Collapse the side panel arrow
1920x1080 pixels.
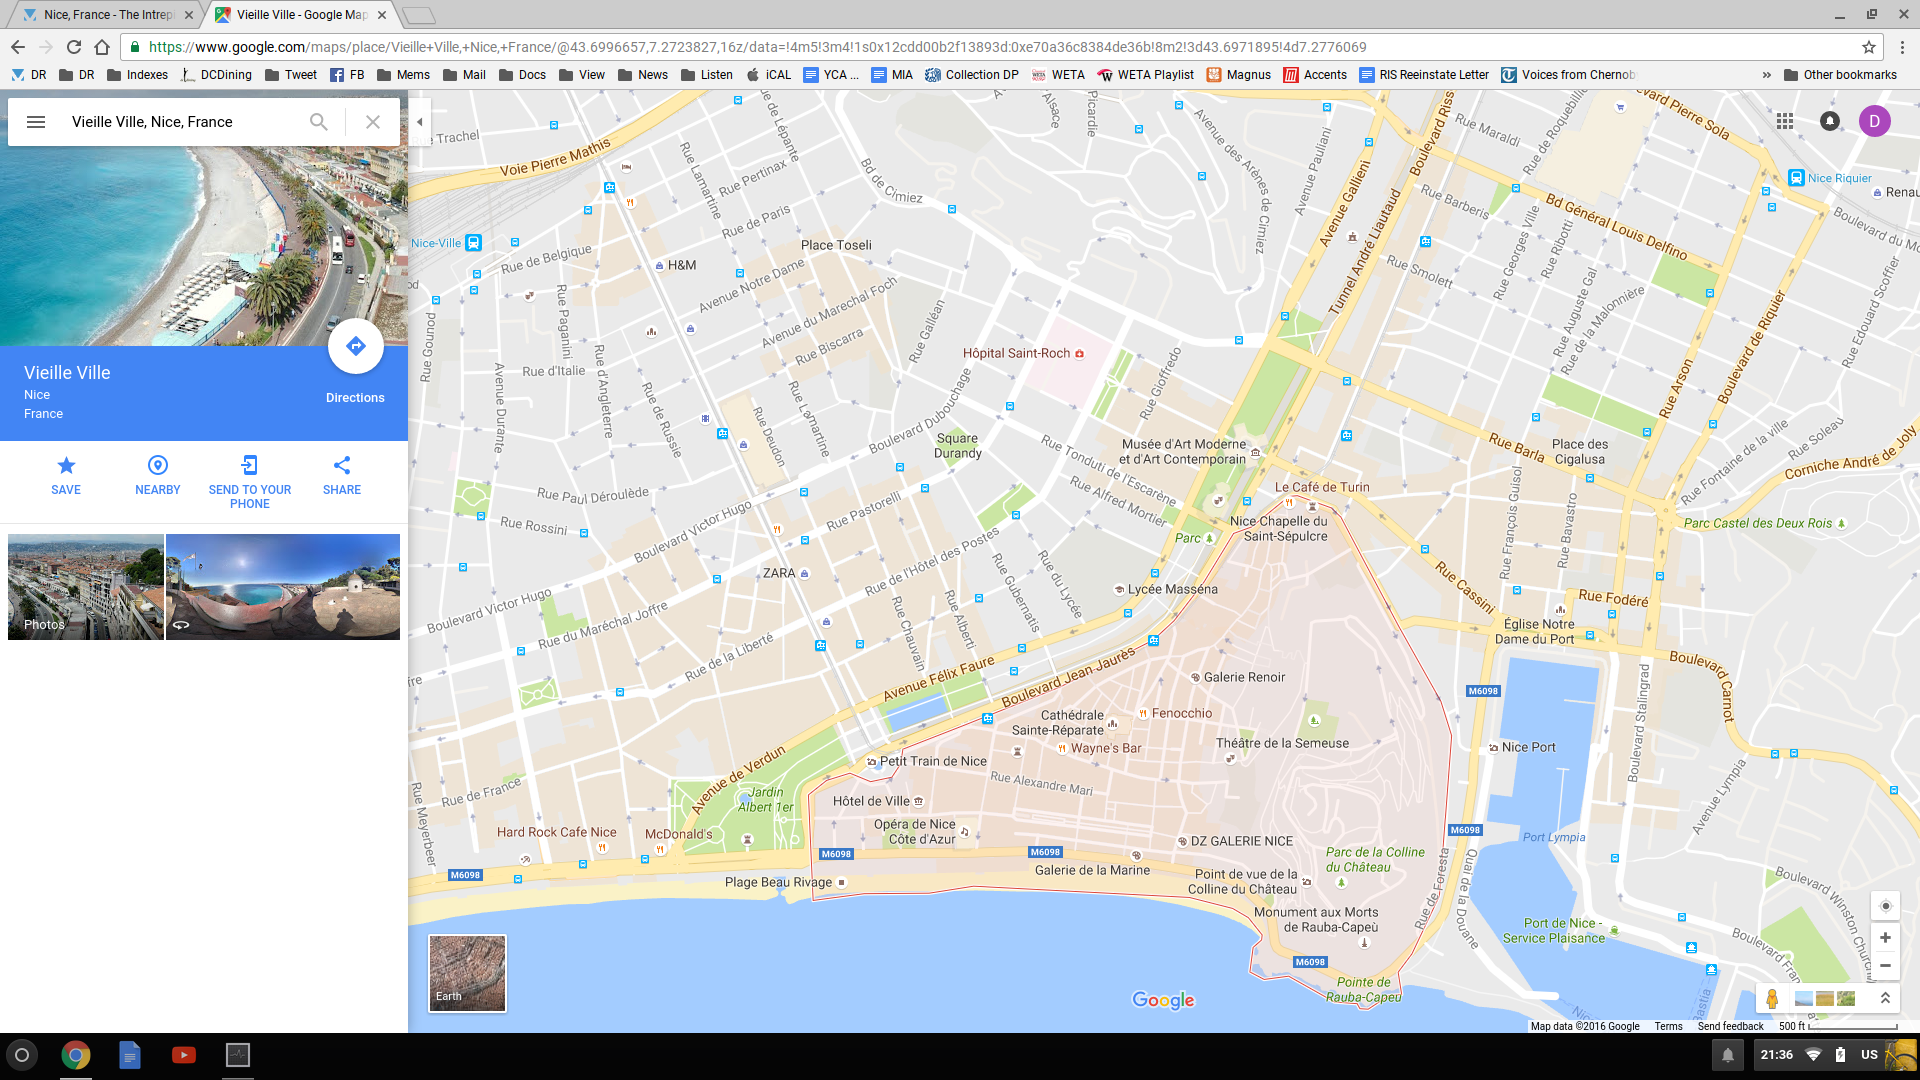coord(420,122)
